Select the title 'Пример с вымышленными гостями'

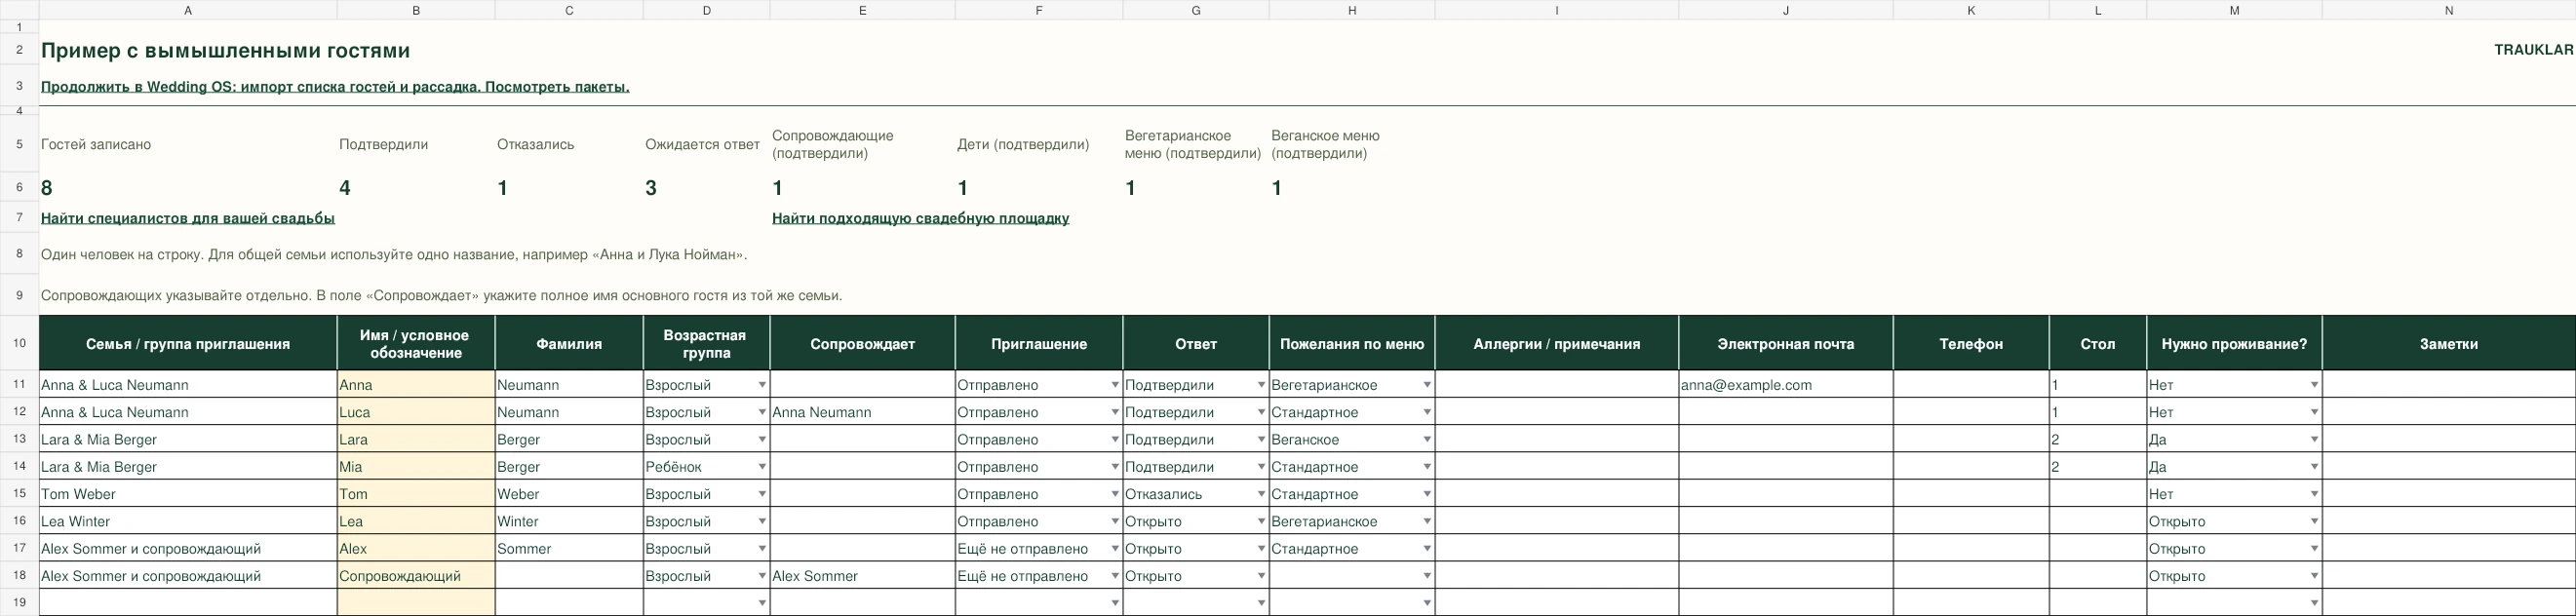tap(226, 51)
